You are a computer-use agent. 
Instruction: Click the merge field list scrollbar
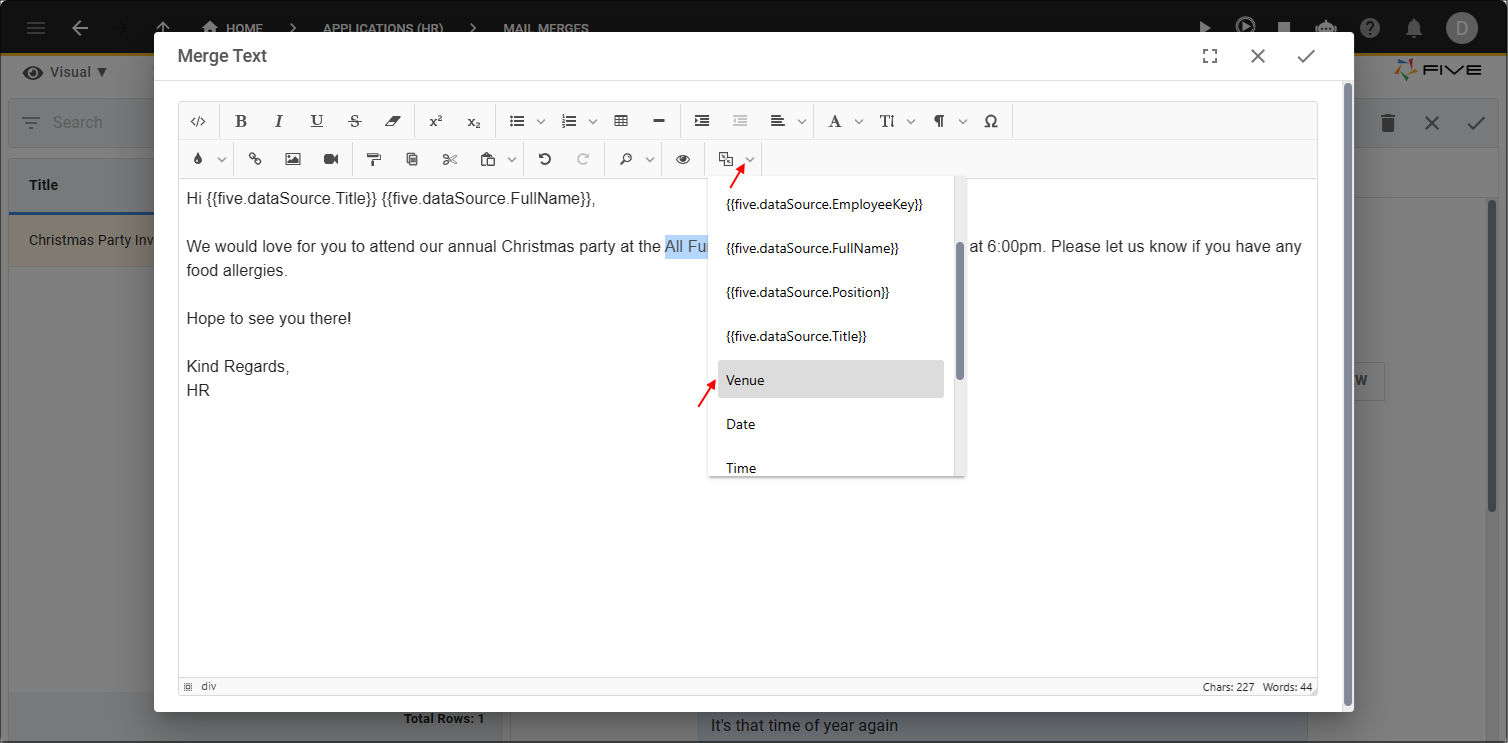click(960, 310)
